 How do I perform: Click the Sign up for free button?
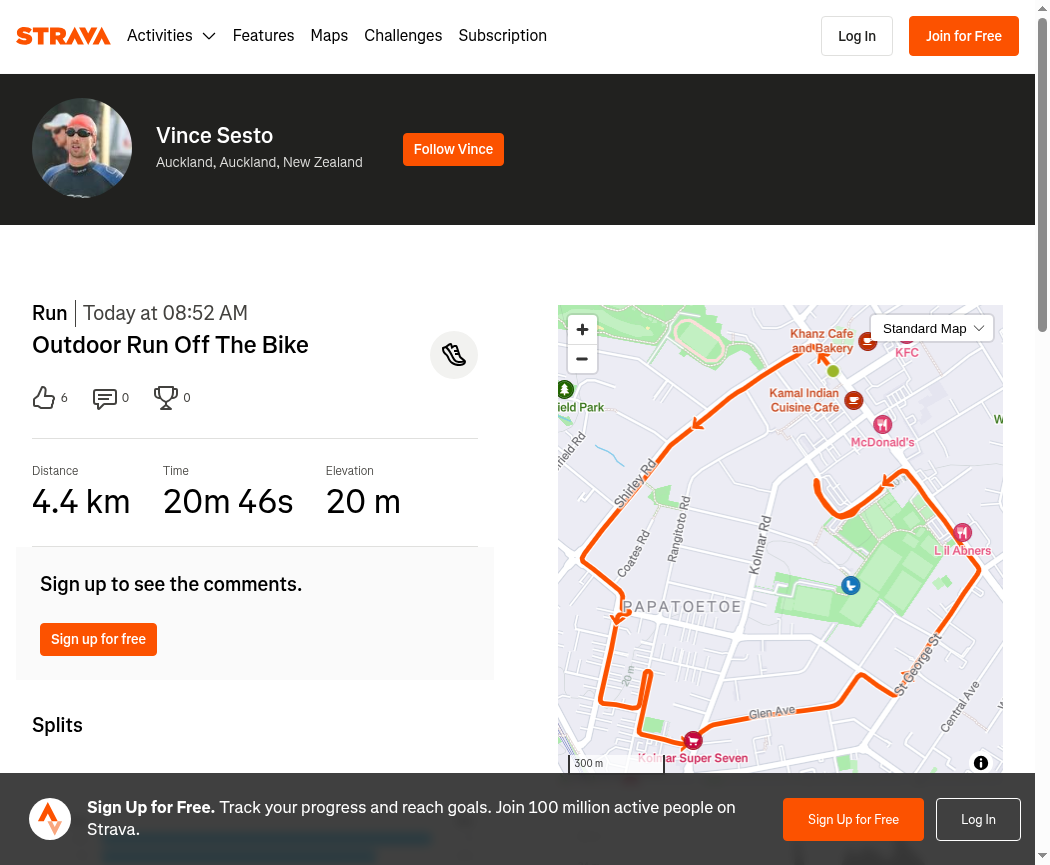pyautogui.click(x=98, y=639)
